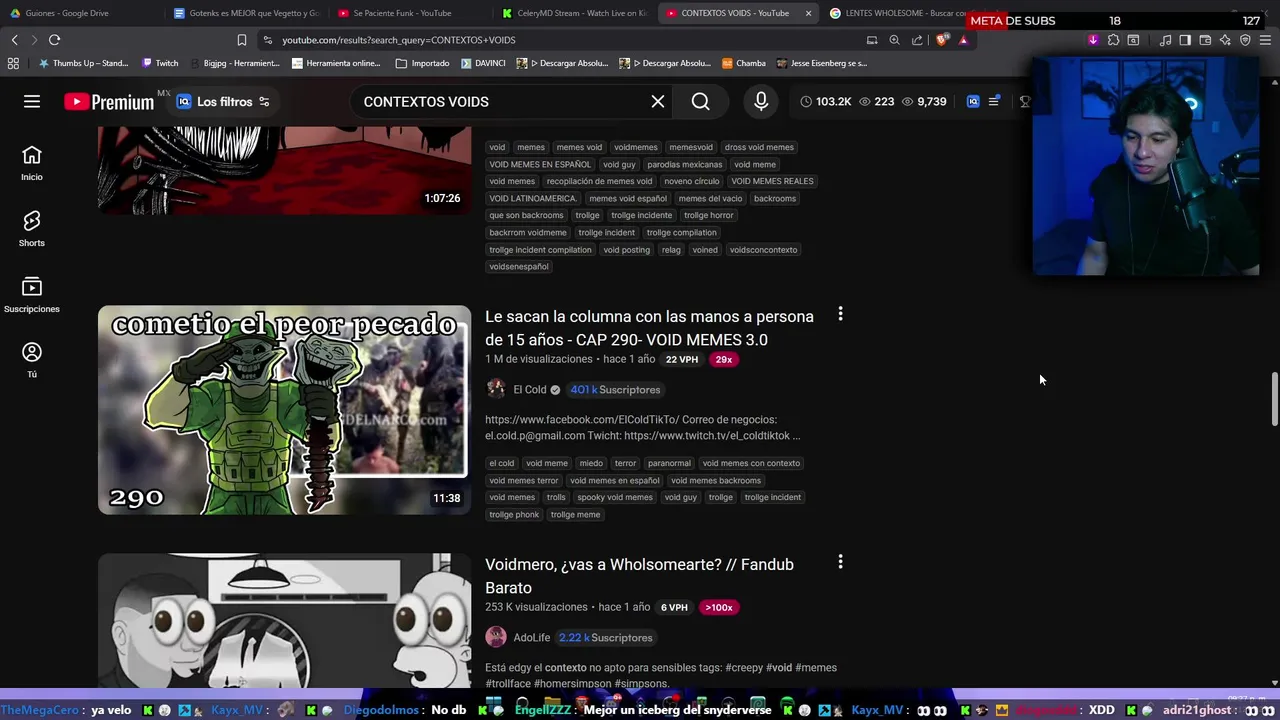Go back in browser history
Screen dimensions: 1280x720
point(14,40)
